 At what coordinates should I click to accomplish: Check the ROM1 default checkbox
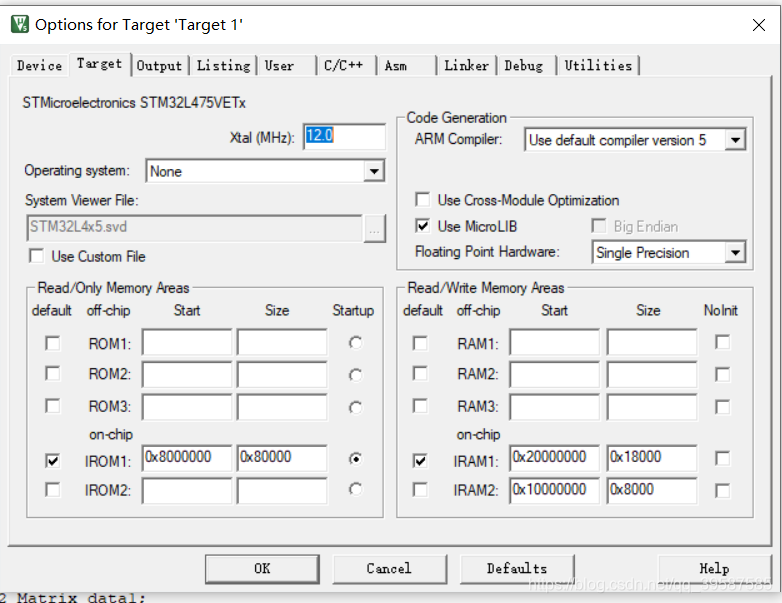52,343
